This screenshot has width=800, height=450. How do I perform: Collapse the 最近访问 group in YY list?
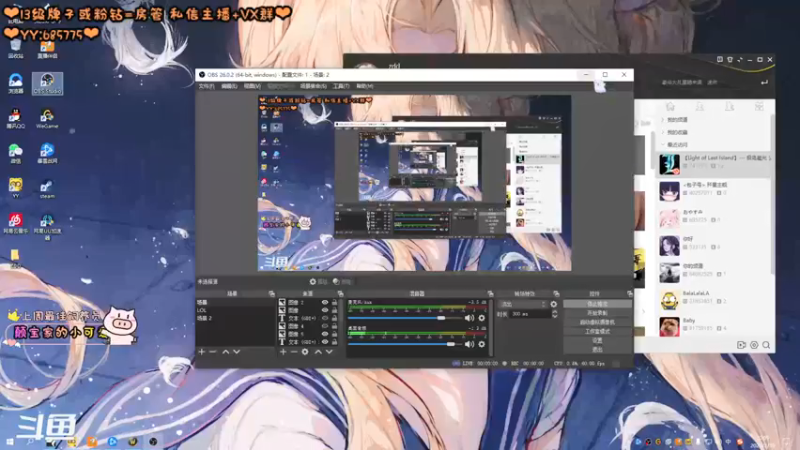663,145
